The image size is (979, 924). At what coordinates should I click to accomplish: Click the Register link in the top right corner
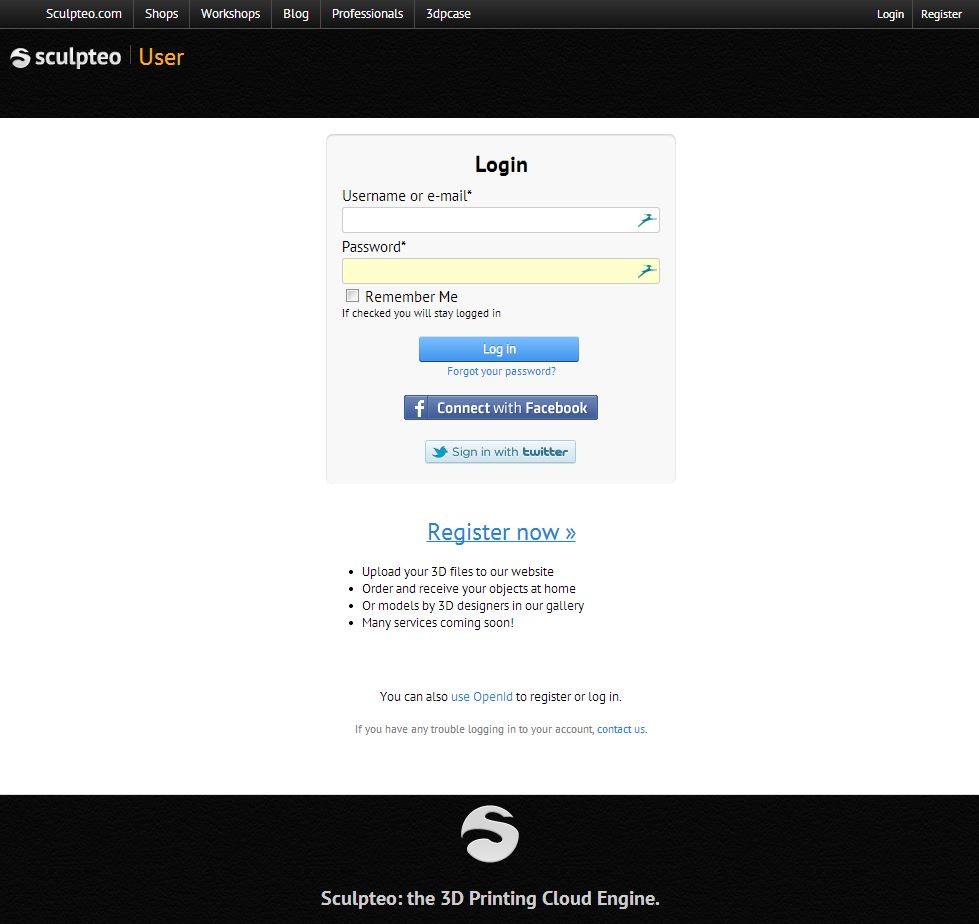click(941, 14)
